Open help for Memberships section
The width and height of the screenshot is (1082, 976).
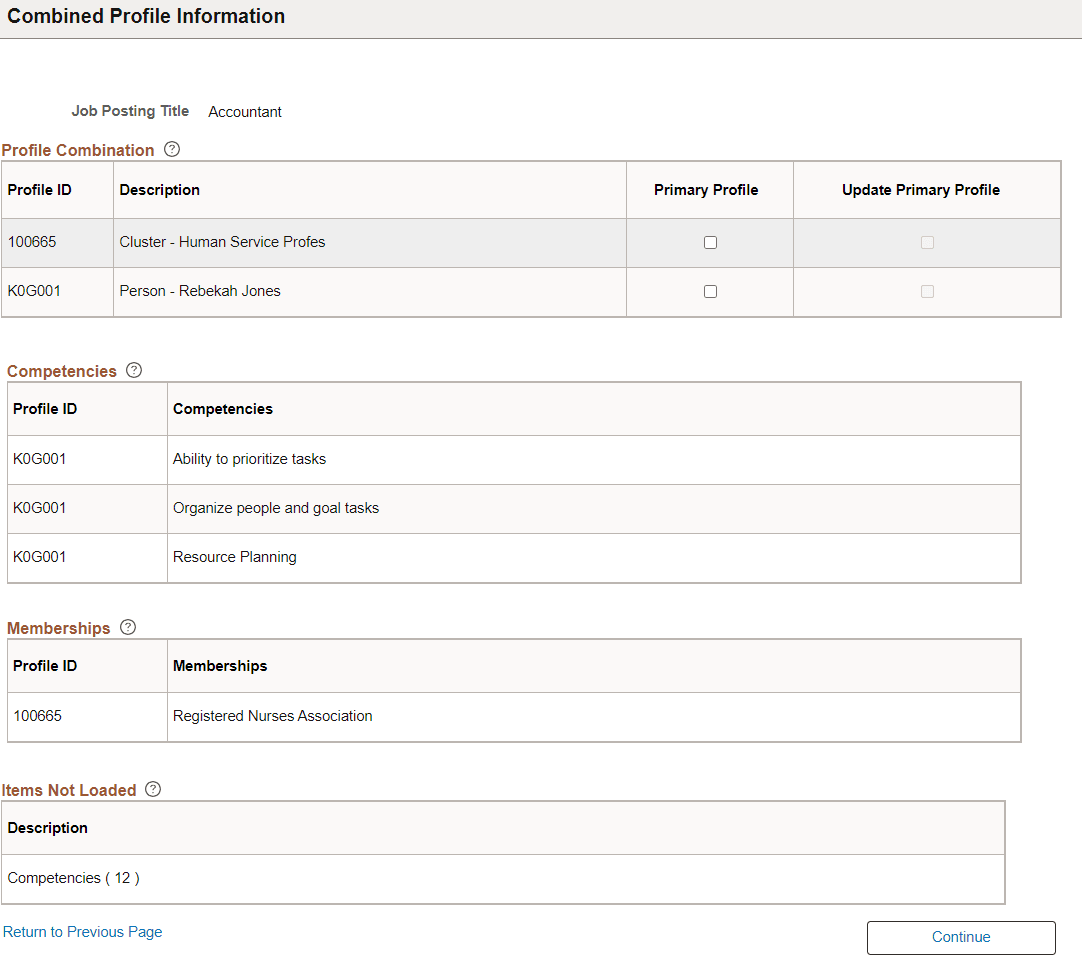pyautogui.click(x=127, y=627)
